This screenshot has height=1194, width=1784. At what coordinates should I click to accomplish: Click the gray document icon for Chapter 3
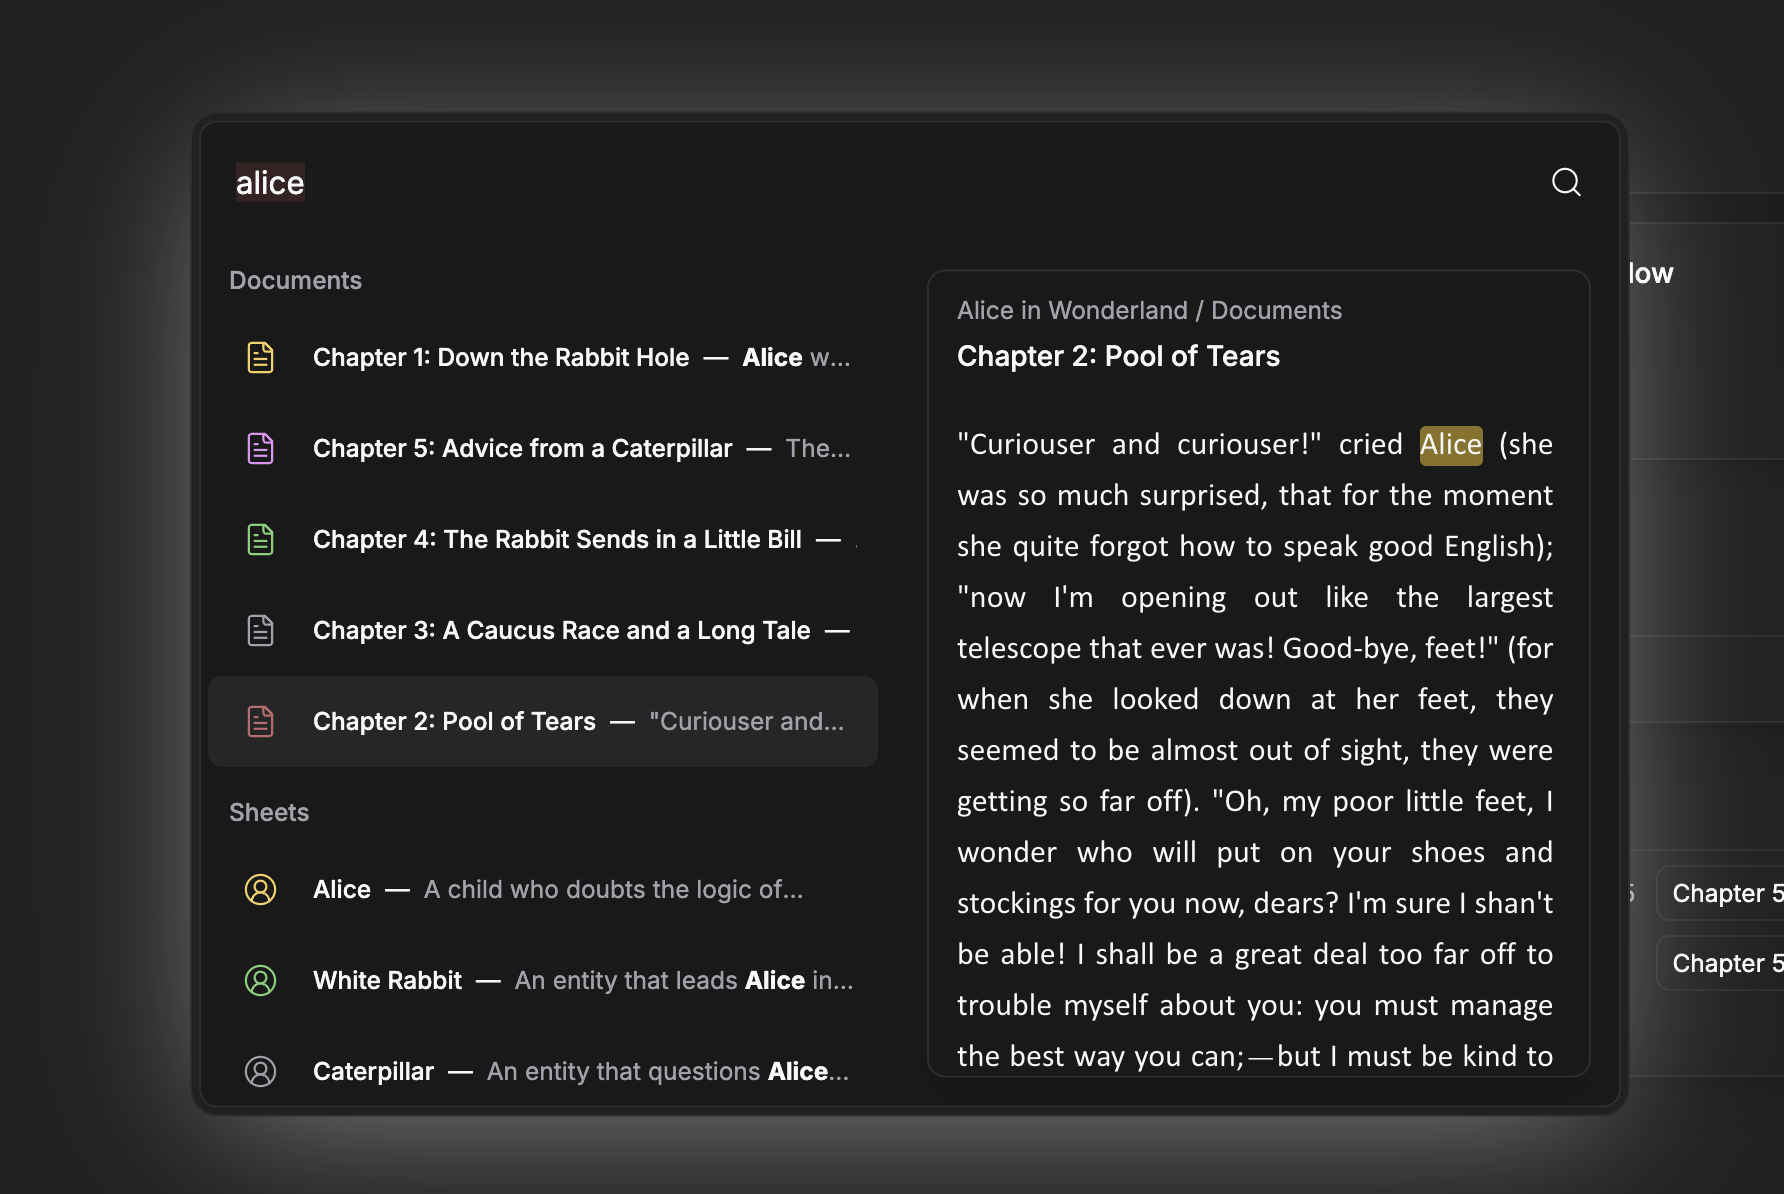pos(260,630)
